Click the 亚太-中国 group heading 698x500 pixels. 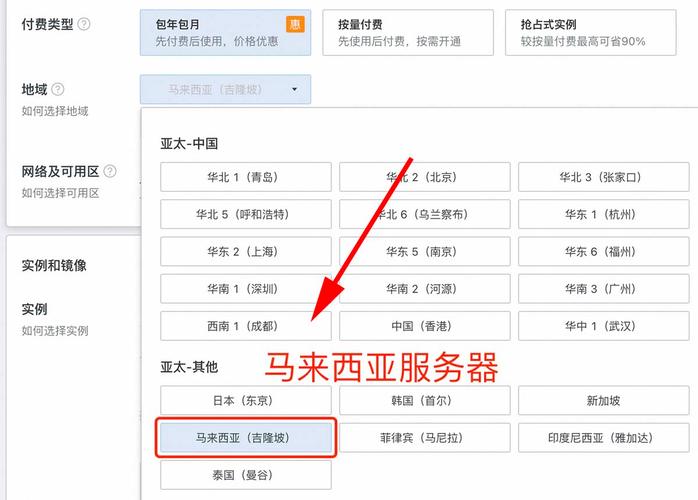189,143
